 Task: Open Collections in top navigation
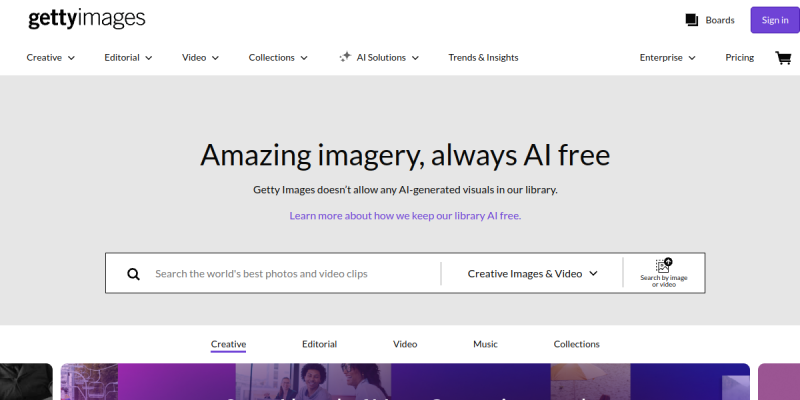click(271, 58)
